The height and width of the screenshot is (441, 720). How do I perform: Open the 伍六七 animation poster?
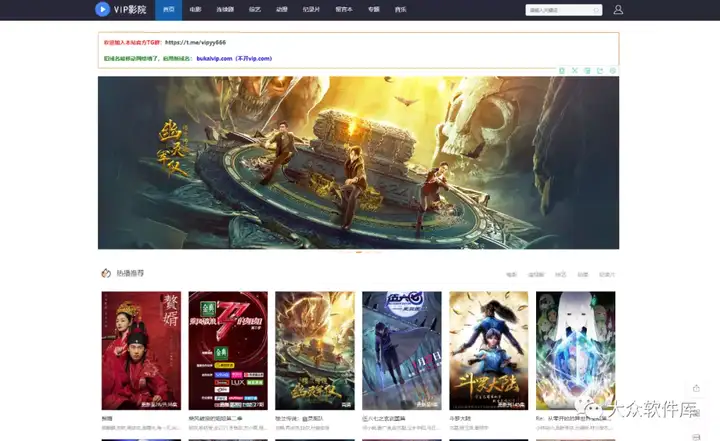point(402,351)
